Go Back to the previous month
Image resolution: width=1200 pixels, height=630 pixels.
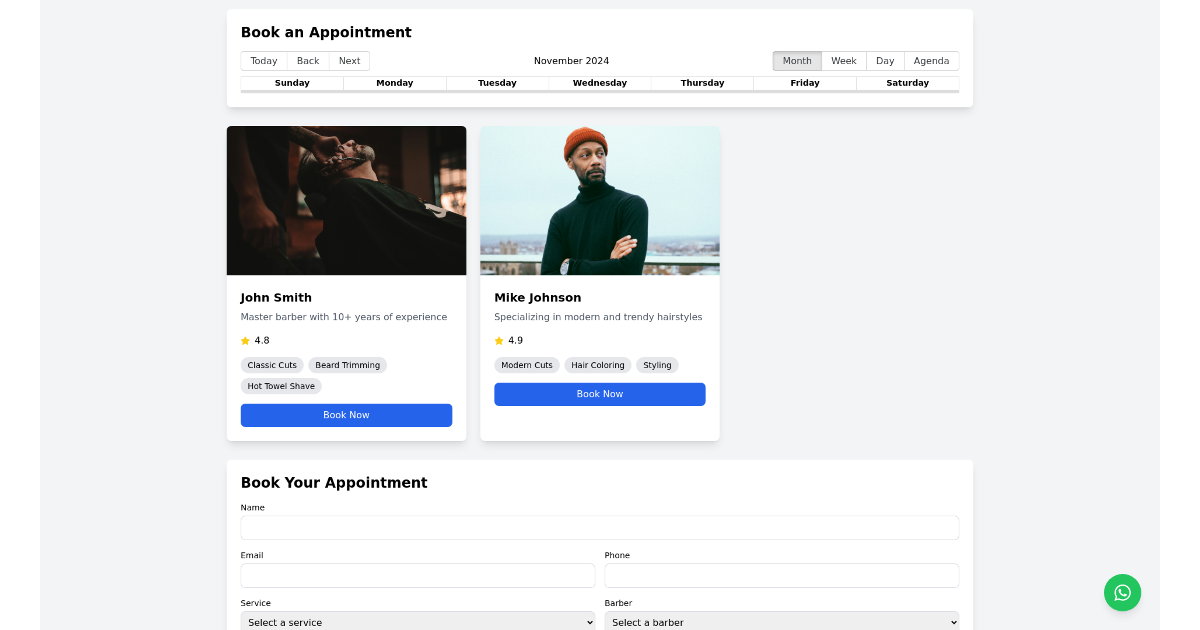[x=307, y=60]
